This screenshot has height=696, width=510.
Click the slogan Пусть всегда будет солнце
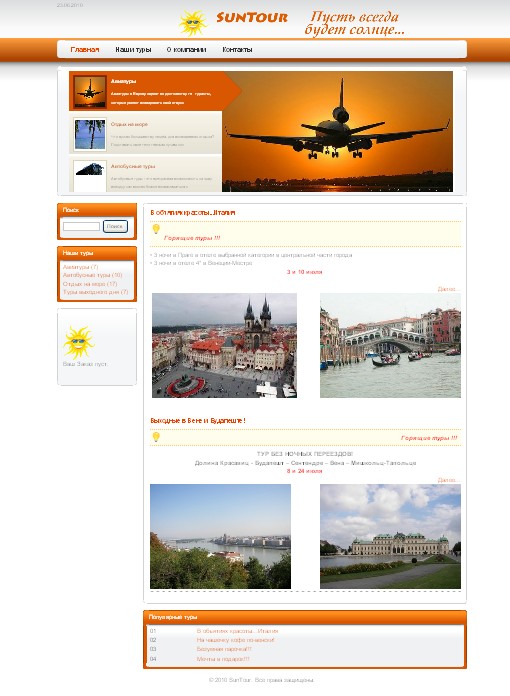click(354, 23)
